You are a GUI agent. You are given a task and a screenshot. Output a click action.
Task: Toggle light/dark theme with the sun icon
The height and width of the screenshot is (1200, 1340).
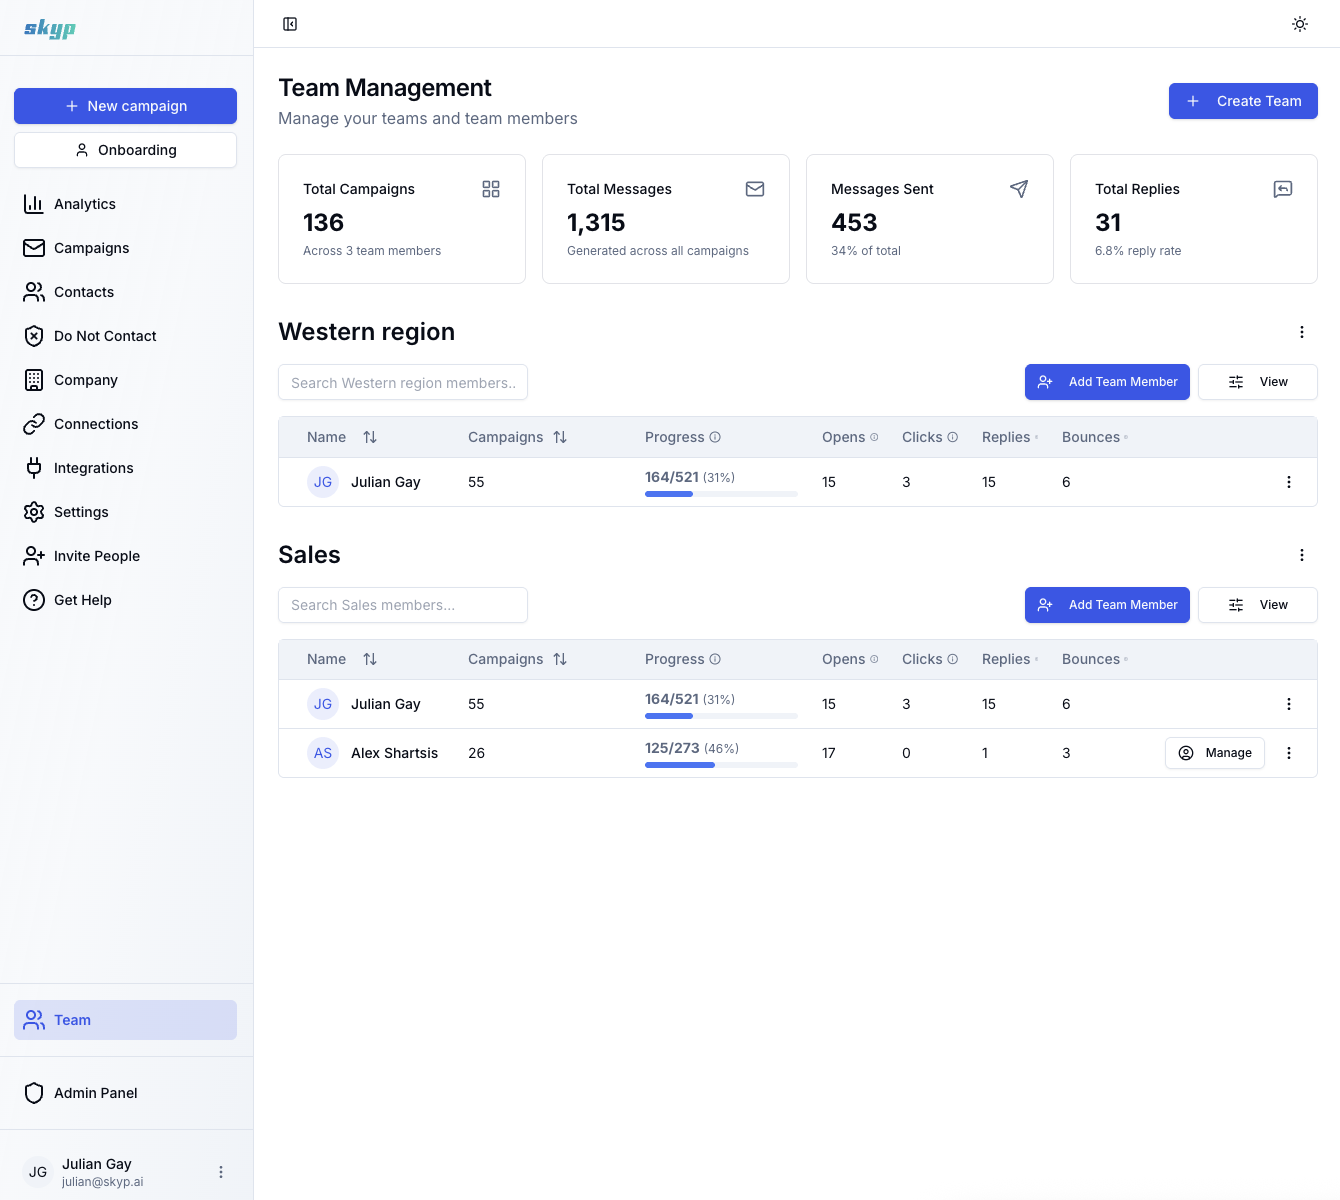point(1299,23)
